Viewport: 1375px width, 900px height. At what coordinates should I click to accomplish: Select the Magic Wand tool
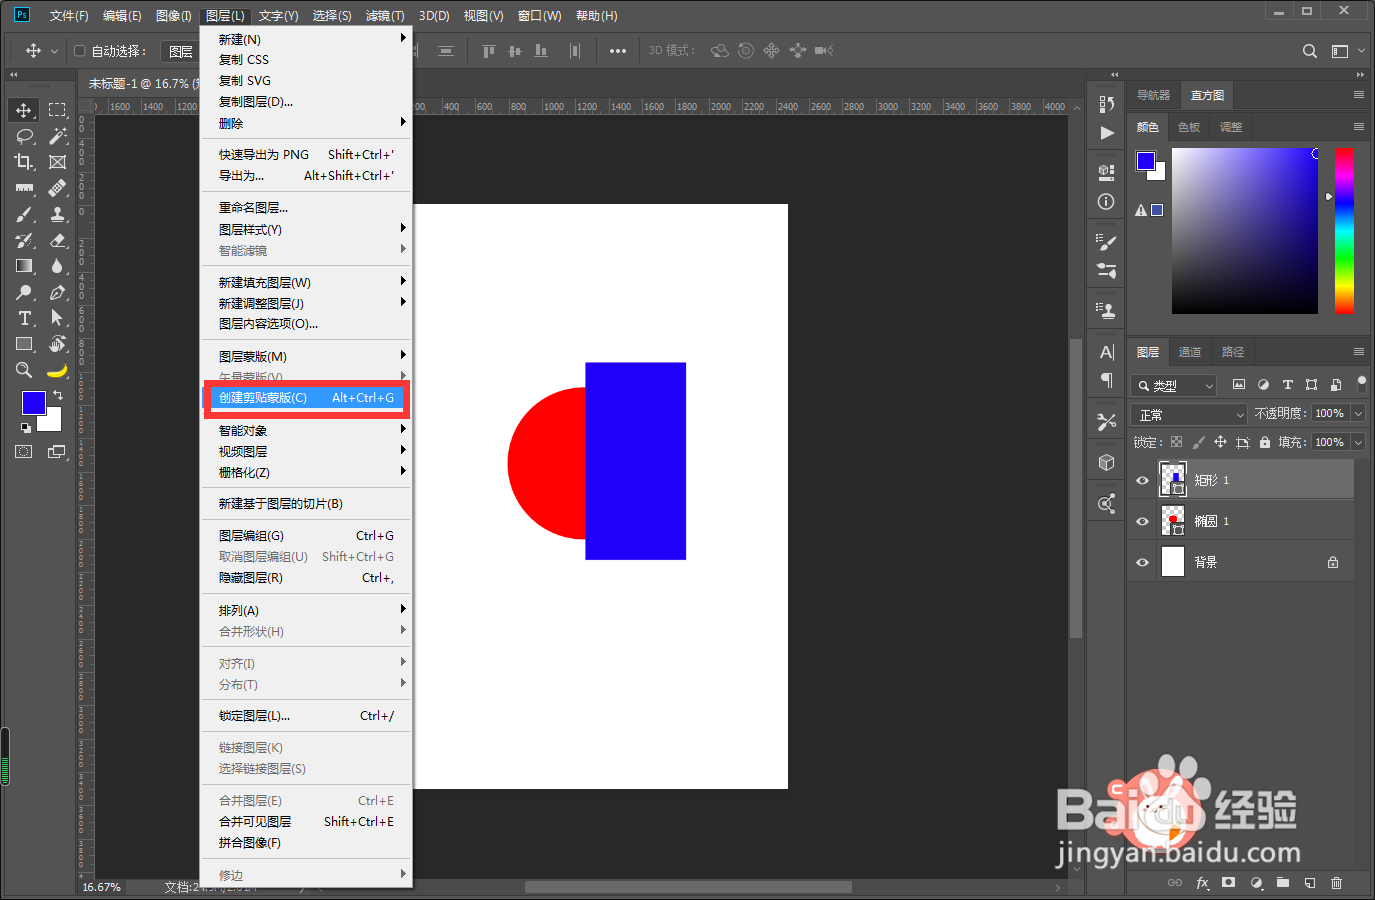click(x=57, y=136)
